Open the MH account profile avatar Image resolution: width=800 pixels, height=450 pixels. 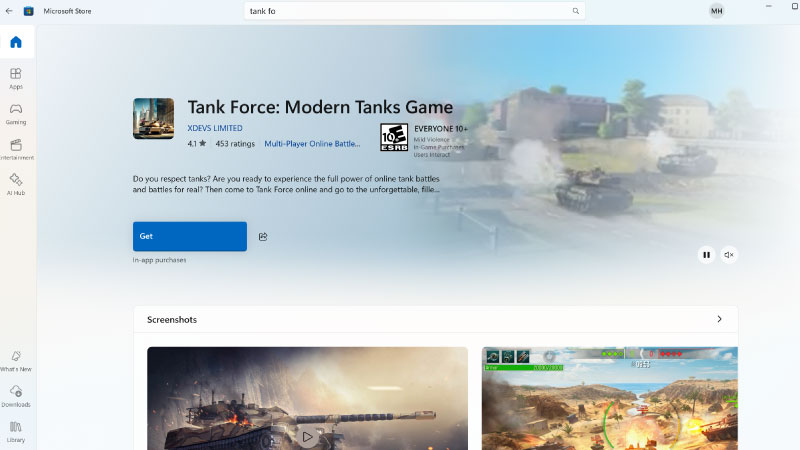[x=716, y=11]
